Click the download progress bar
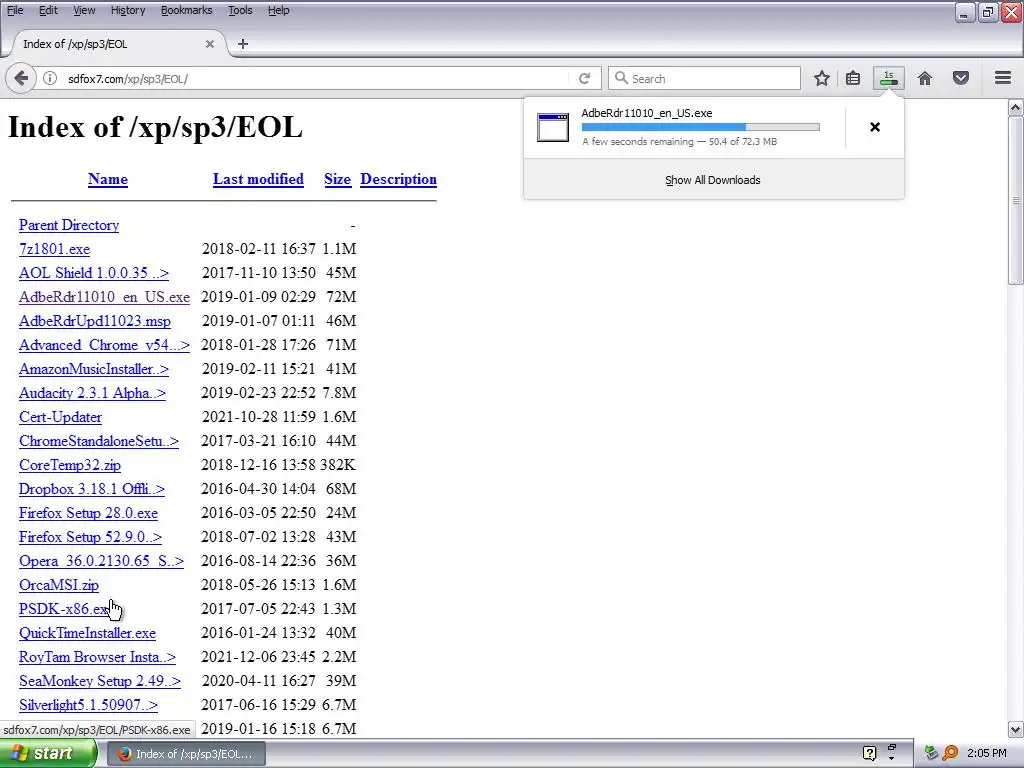This screenshot has height=768, width=1024. (700, 127)
